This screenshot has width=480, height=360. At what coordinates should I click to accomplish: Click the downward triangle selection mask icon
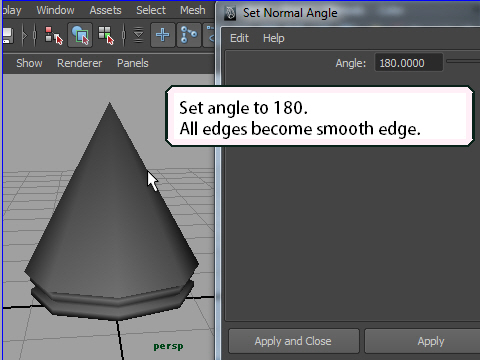point(138,35)
